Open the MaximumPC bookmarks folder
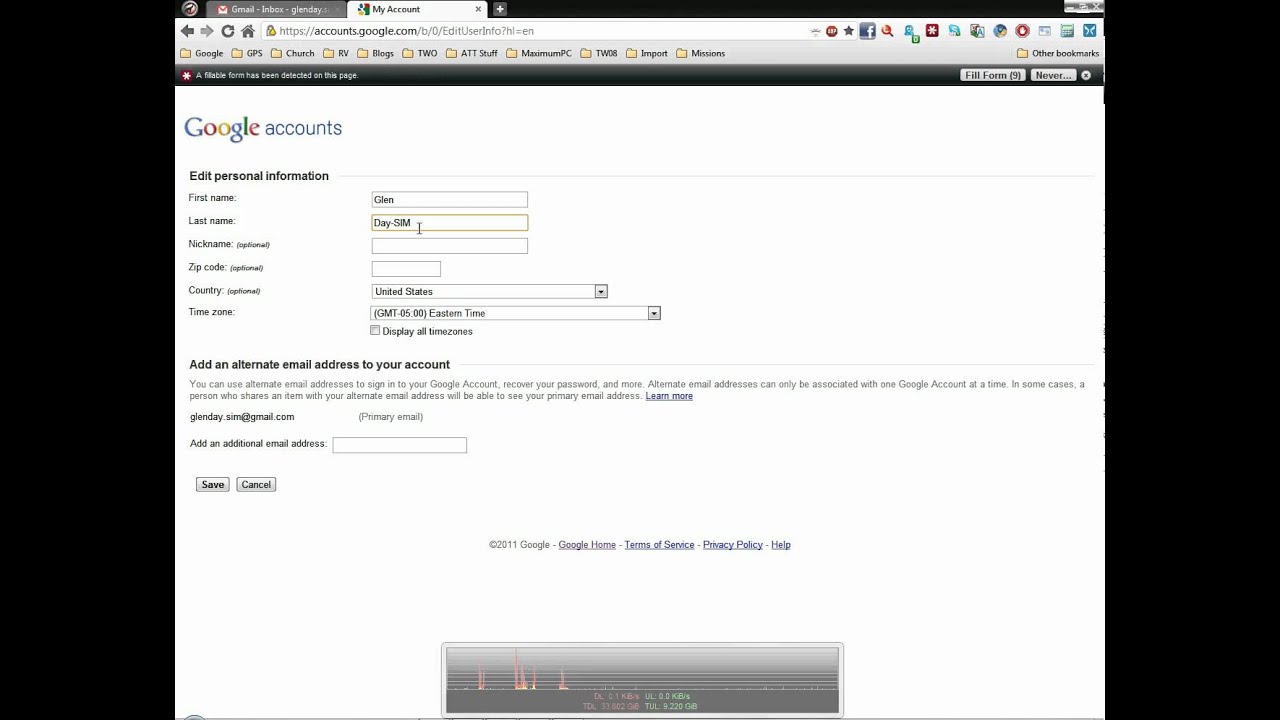Image resolution: width=1280 pixels, height=720 pixels. coord(539,53)
